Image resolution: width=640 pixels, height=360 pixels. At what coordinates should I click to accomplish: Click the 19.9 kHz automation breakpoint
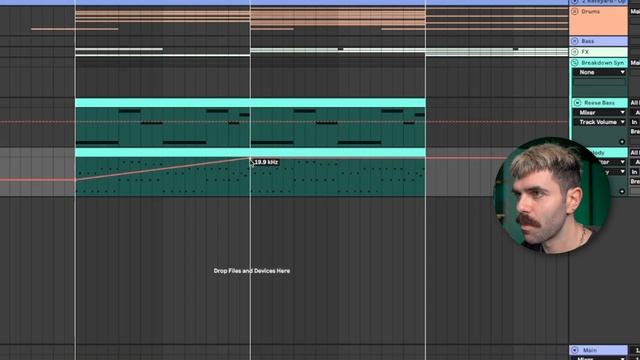click(x=250, y=158)
